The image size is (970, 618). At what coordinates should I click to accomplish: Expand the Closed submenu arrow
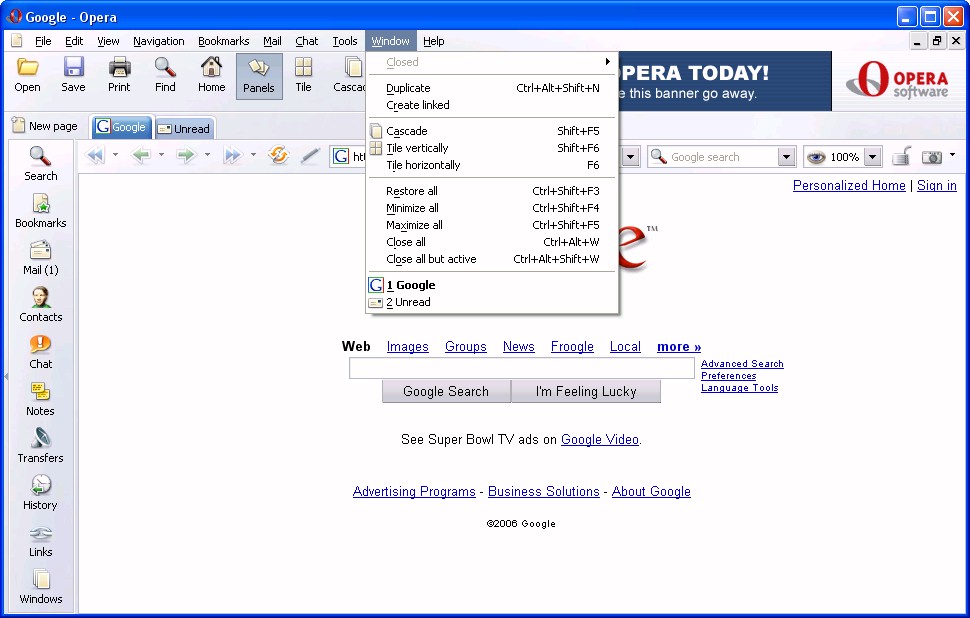pos(607,62)
